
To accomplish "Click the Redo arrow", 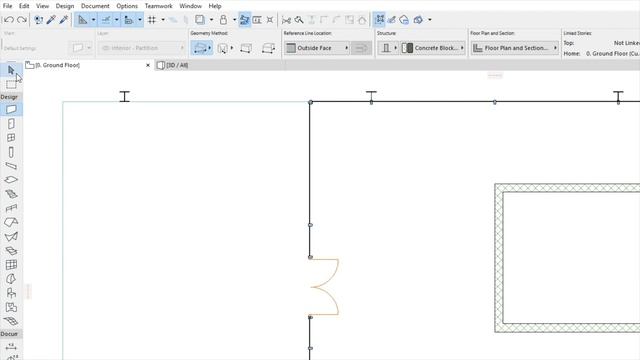I will point(22,20).
